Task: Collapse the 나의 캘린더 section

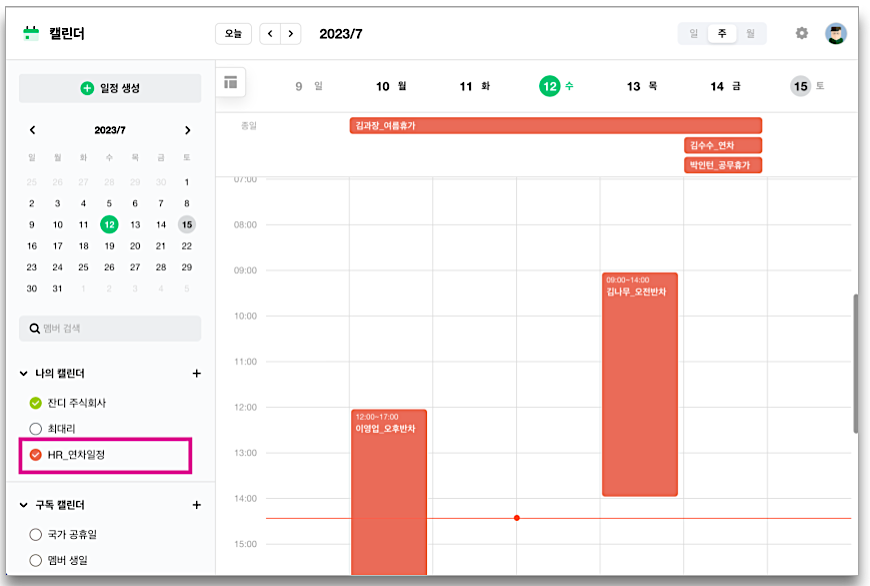Action: (x=24, y=374)
